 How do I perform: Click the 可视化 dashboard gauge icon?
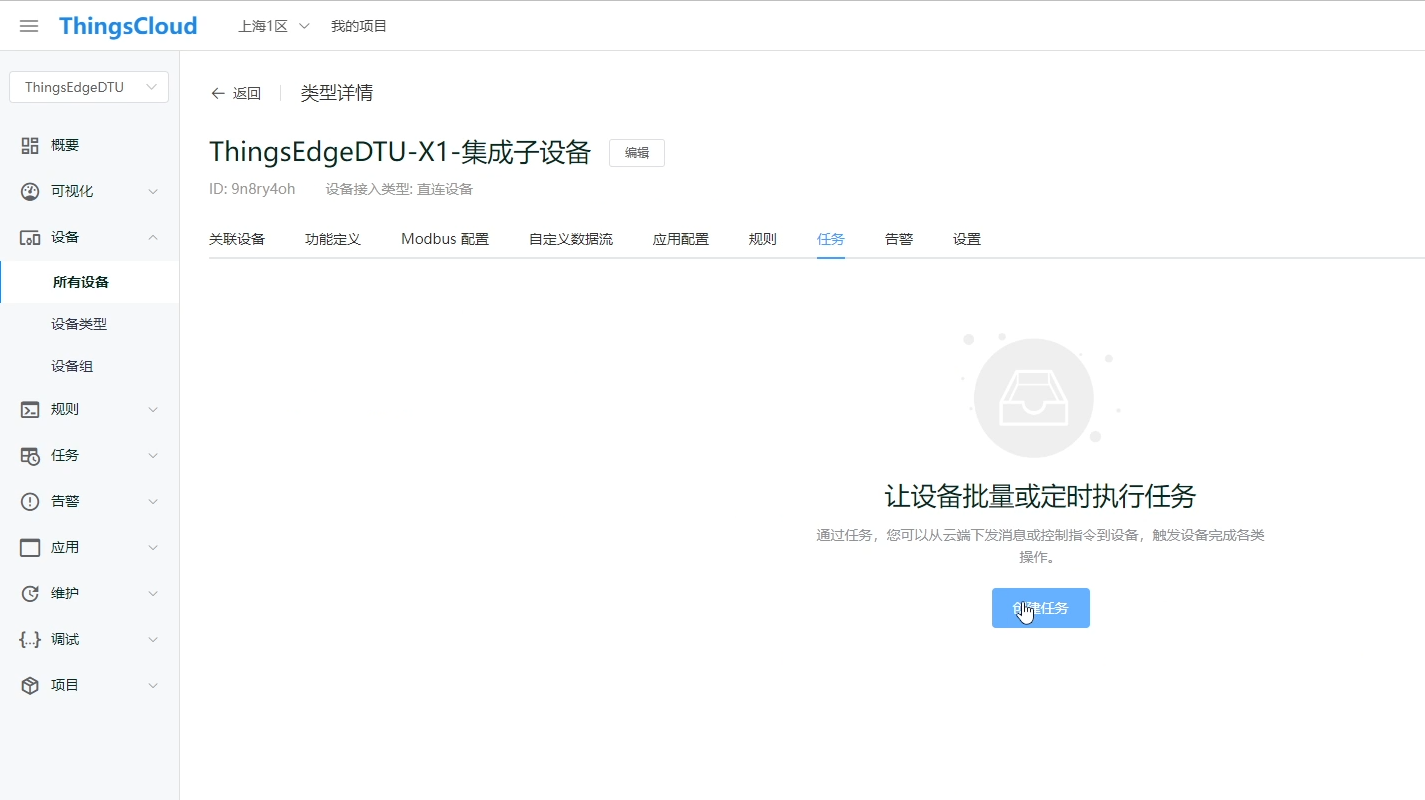(x=30, y=191)
